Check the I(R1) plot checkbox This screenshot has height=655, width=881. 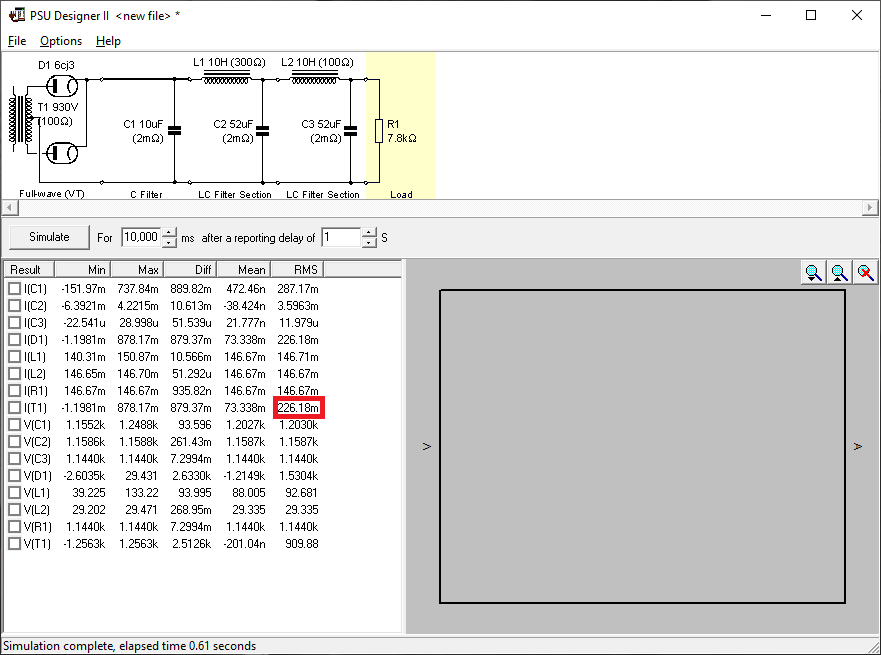click(15, 390)
